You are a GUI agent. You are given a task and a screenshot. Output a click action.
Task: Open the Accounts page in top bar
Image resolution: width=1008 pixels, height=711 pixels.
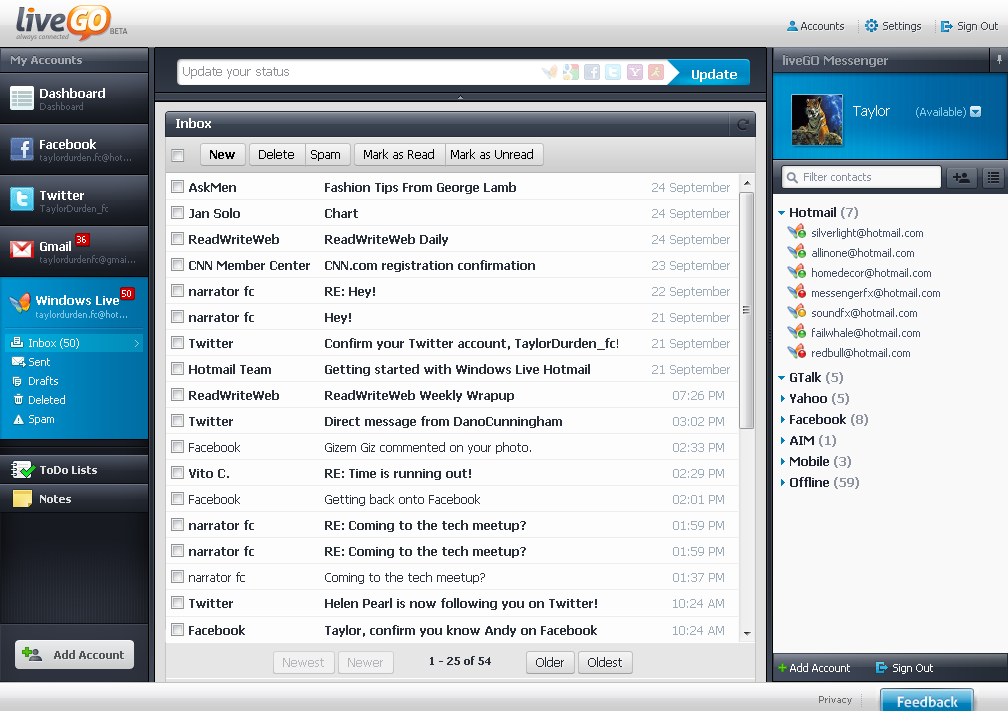click(816, 26)
